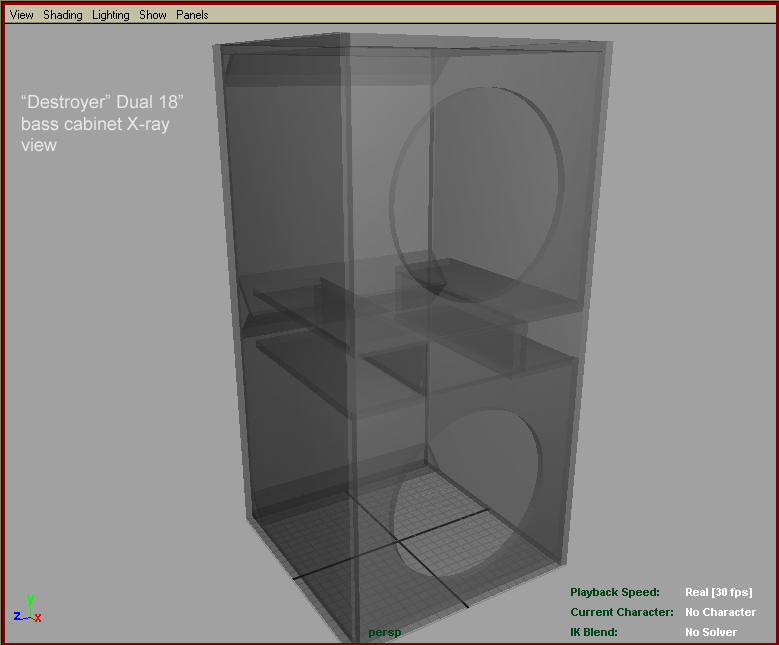Click the XYZ axis orientation gizmo
779x645 pixels.
click(x=28, y=609)
